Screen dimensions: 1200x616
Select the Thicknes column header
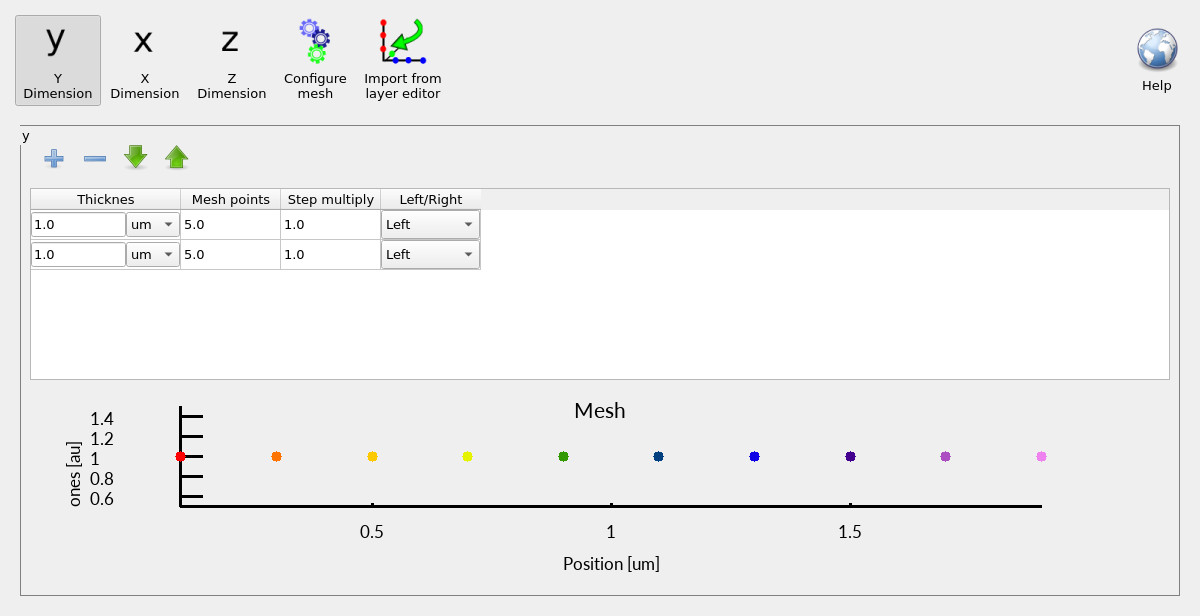click(104, 199)
